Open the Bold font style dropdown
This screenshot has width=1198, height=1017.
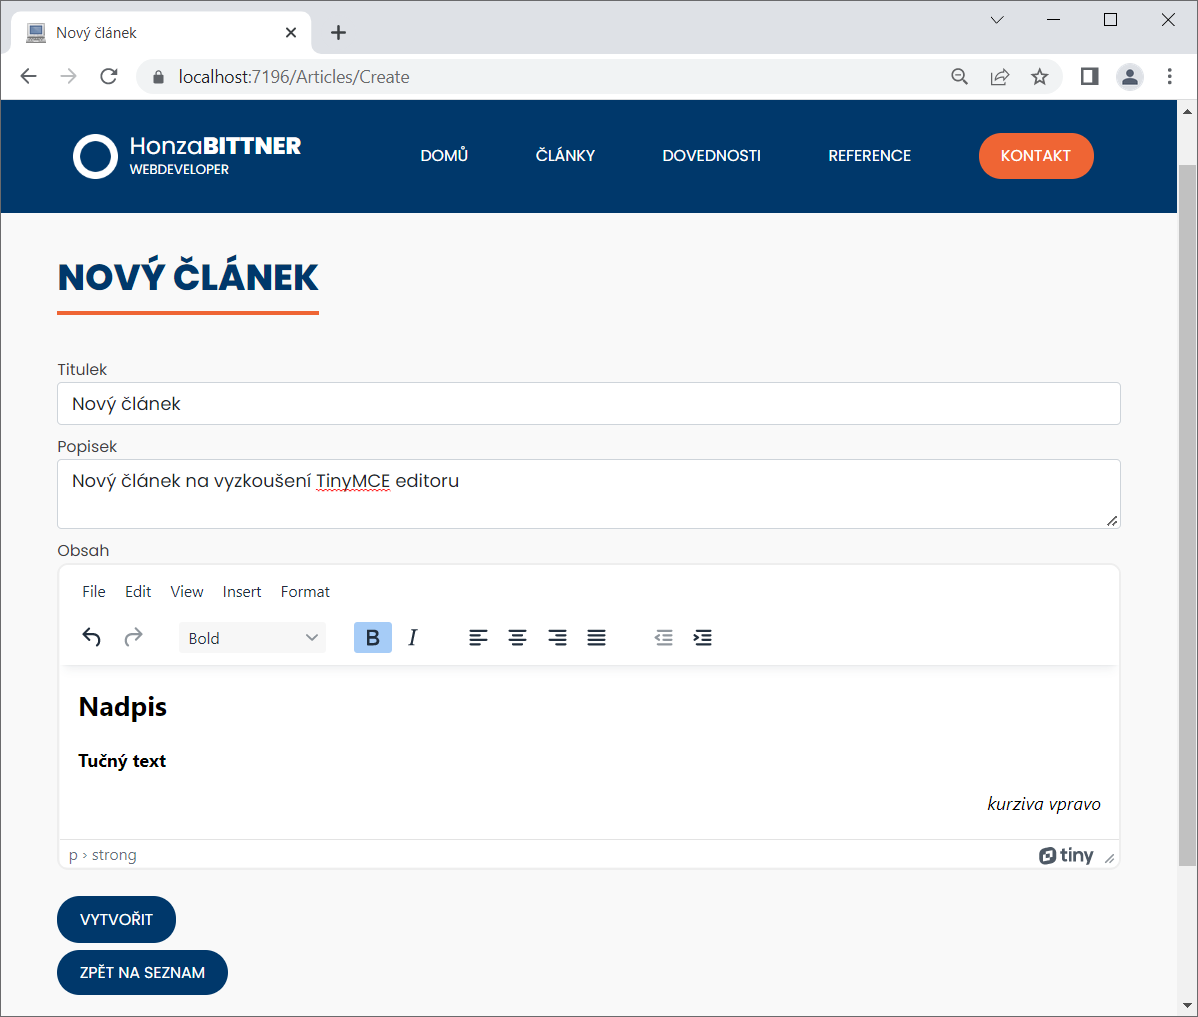tap(252, 638)
